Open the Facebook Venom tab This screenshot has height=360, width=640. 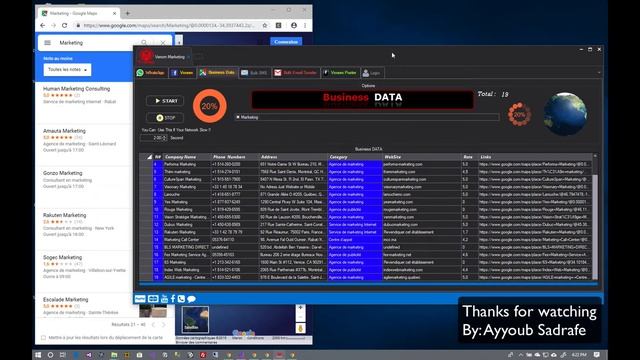point(182,73)
